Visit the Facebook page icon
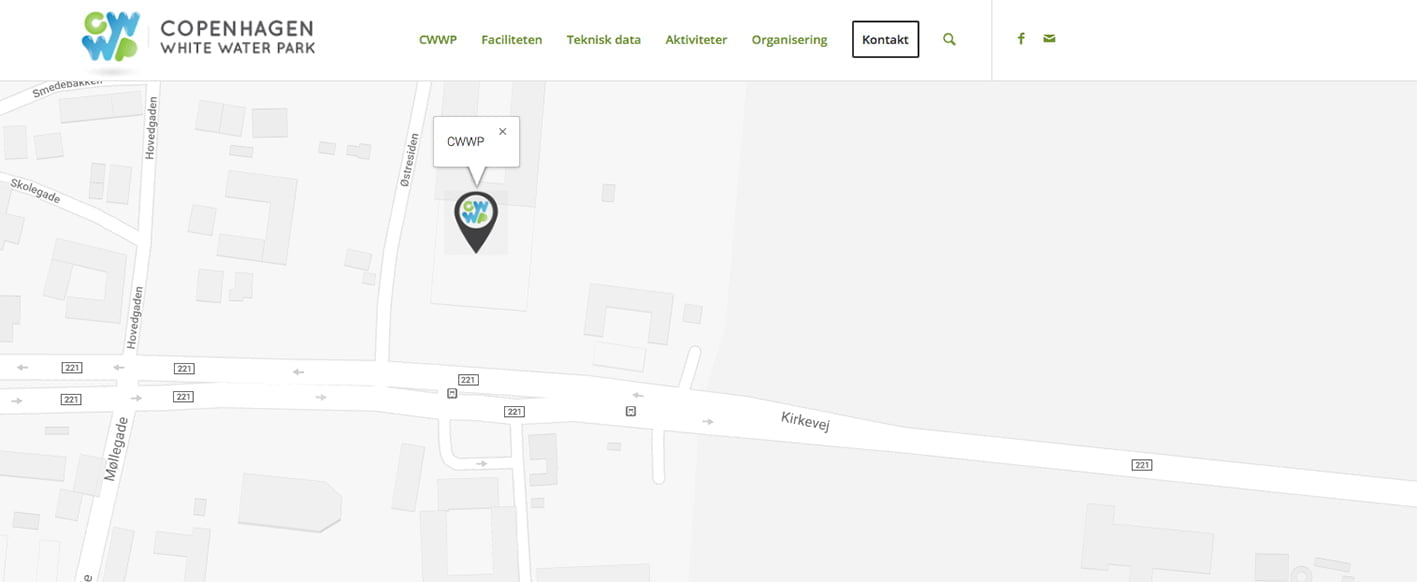 1021,39
